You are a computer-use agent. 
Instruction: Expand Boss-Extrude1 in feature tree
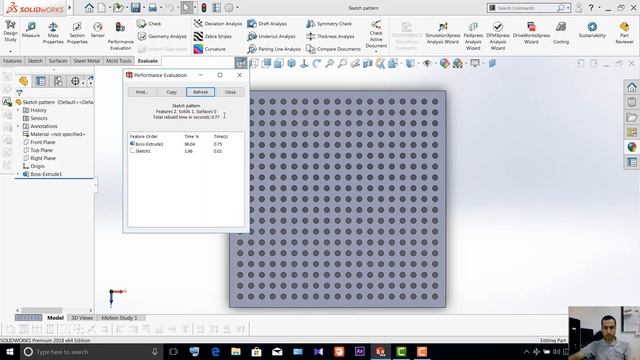pos(18,174)
